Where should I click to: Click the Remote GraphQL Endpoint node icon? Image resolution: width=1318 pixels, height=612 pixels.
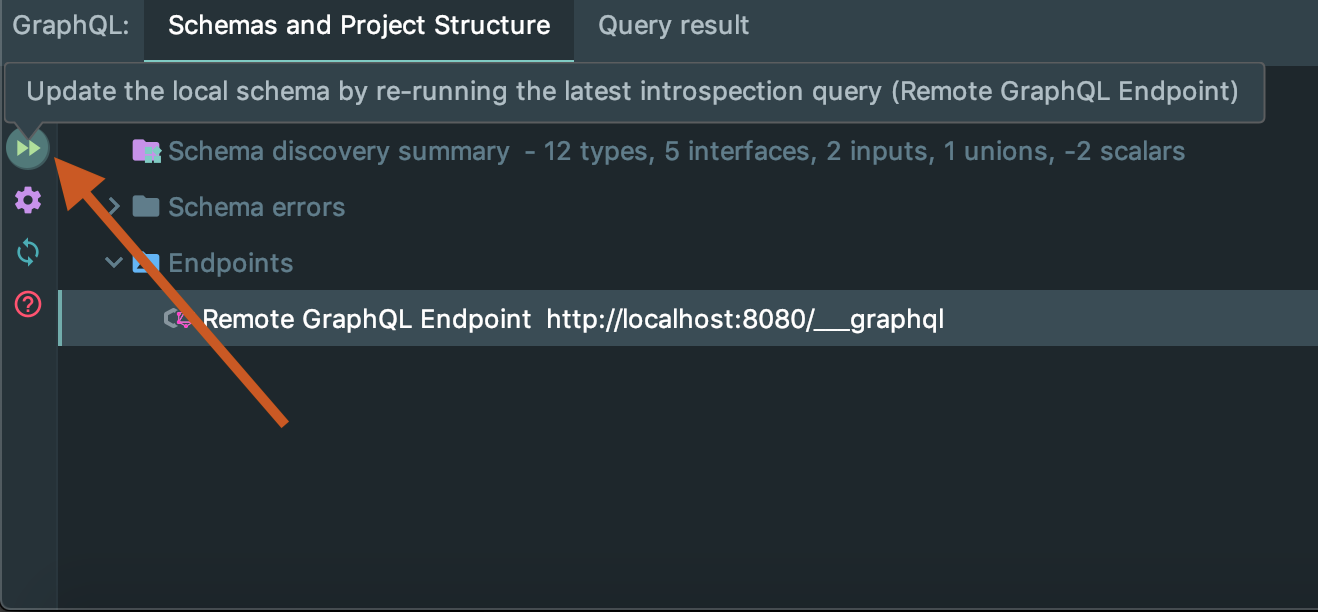tap(179, 319)
